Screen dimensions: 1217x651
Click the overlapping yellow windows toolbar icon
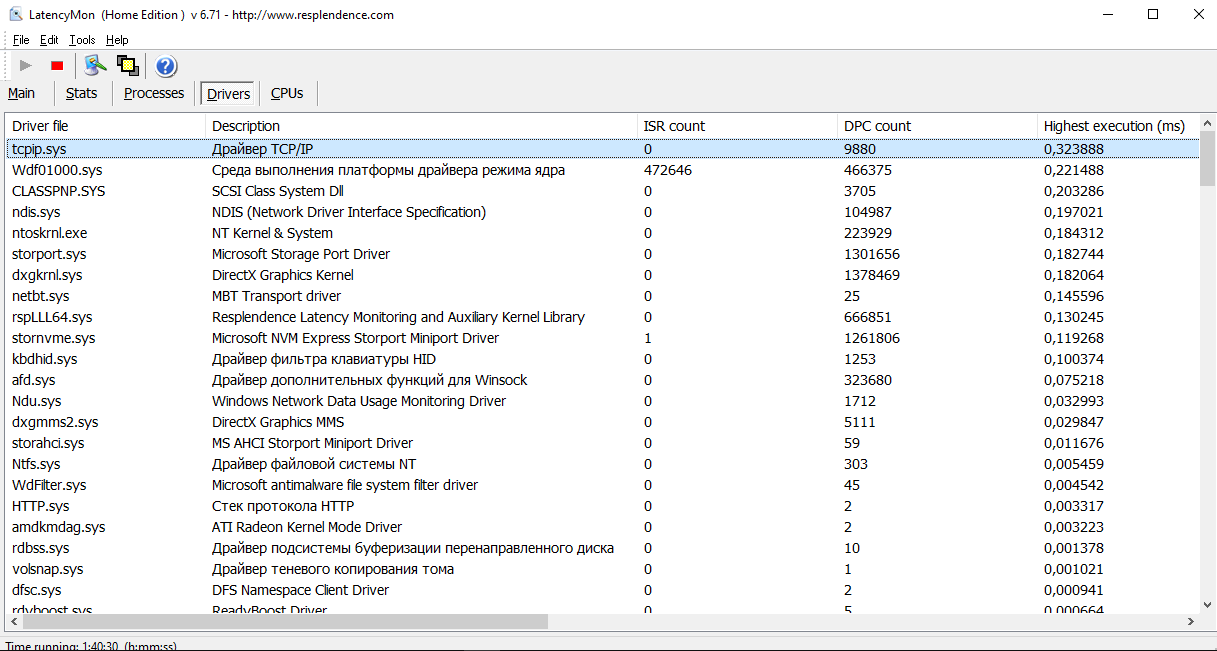pos(127,66)
